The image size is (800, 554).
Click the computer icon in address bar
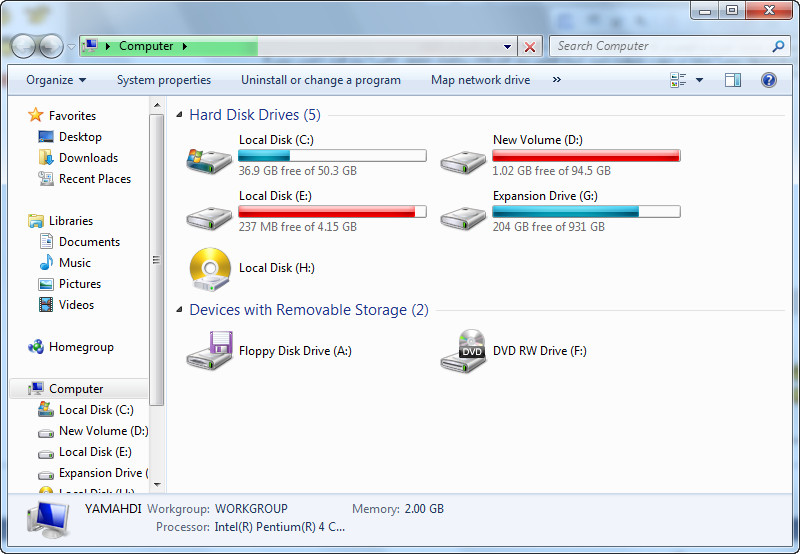pyautogui.click(x=90, y=46)
